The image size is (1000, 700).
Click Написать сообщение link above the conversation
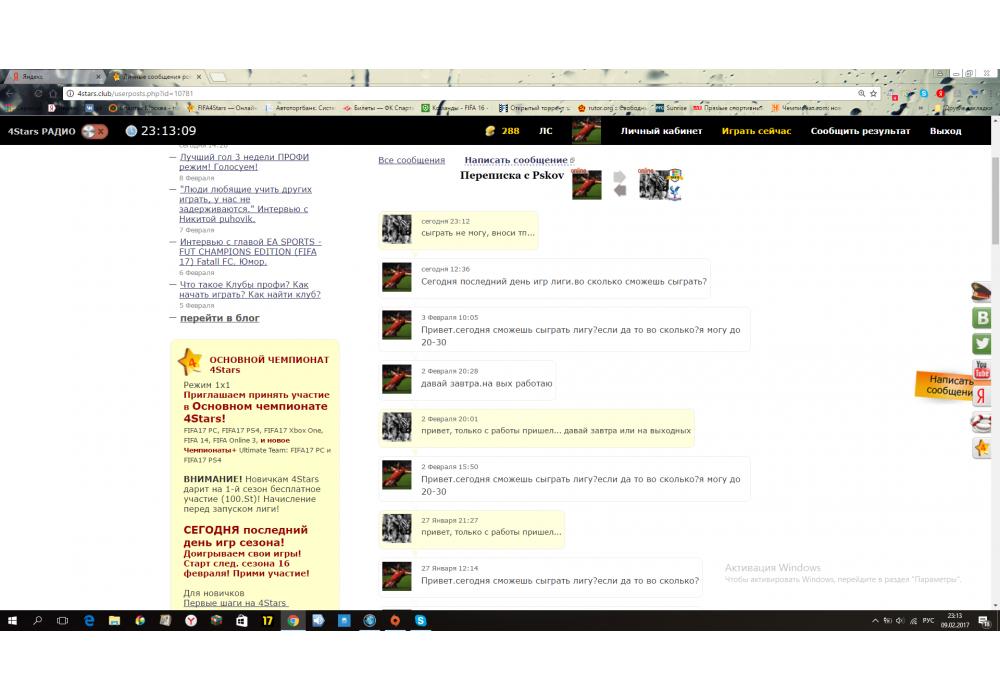coord(516,160)
